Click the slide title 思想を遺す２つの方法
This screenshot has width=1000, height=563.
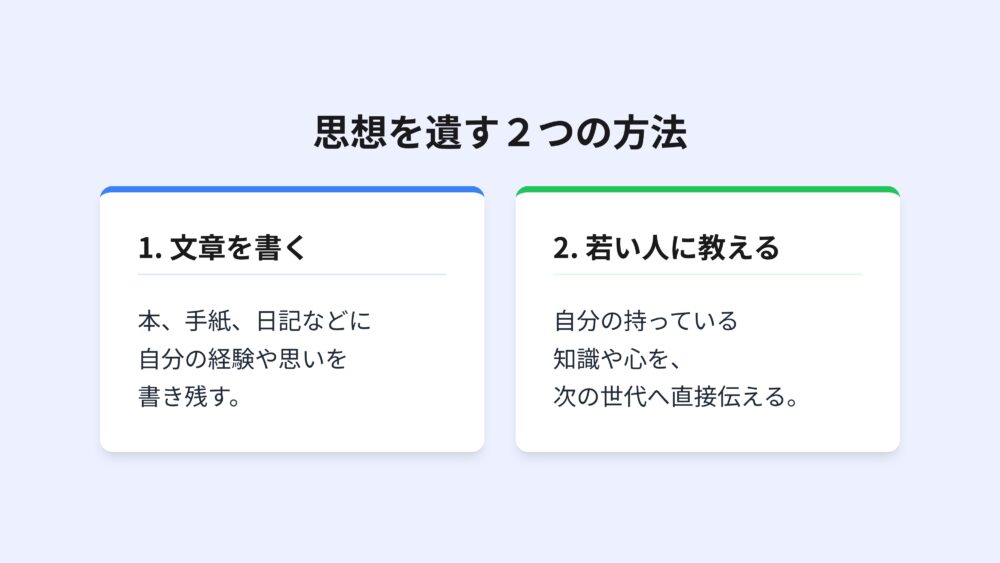click(500, 134)
